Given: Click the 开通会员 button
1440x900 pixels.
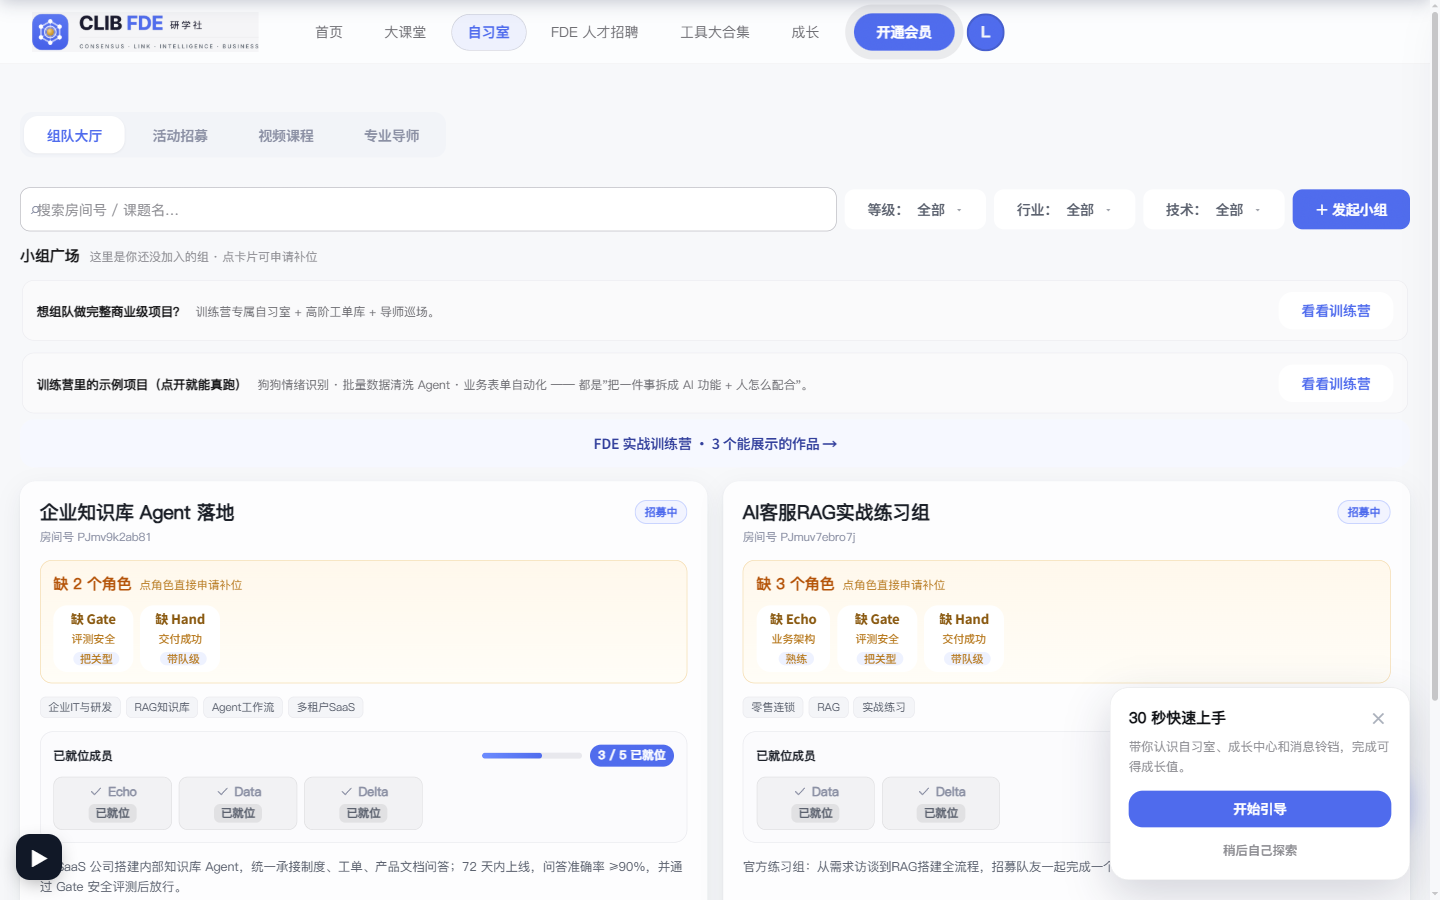Looking at the screenshot, I should click(904, 32).
